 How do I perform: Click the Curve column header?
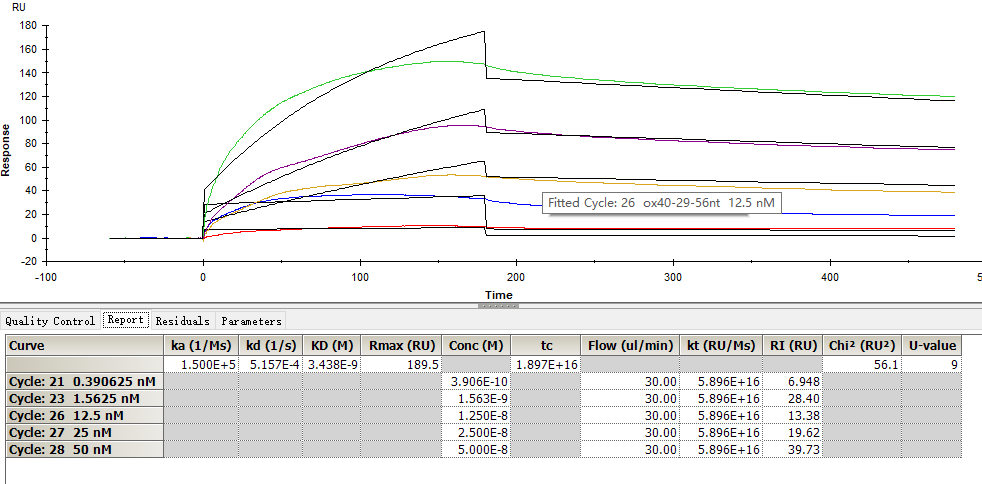tap(83, 346)
